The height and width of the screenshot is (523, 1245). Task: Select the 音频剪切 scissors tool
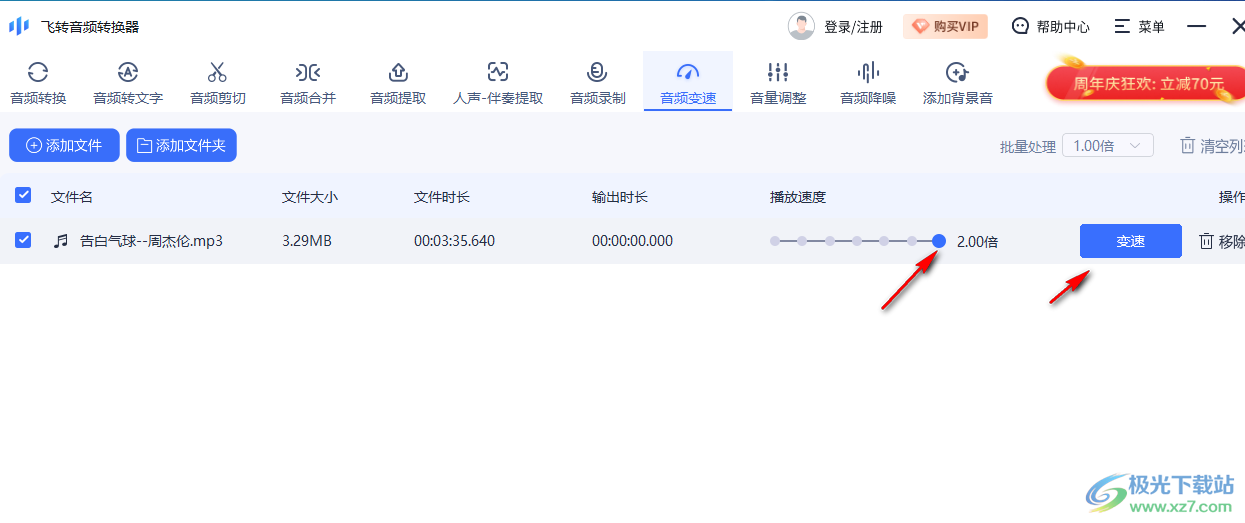coord(218,83)
